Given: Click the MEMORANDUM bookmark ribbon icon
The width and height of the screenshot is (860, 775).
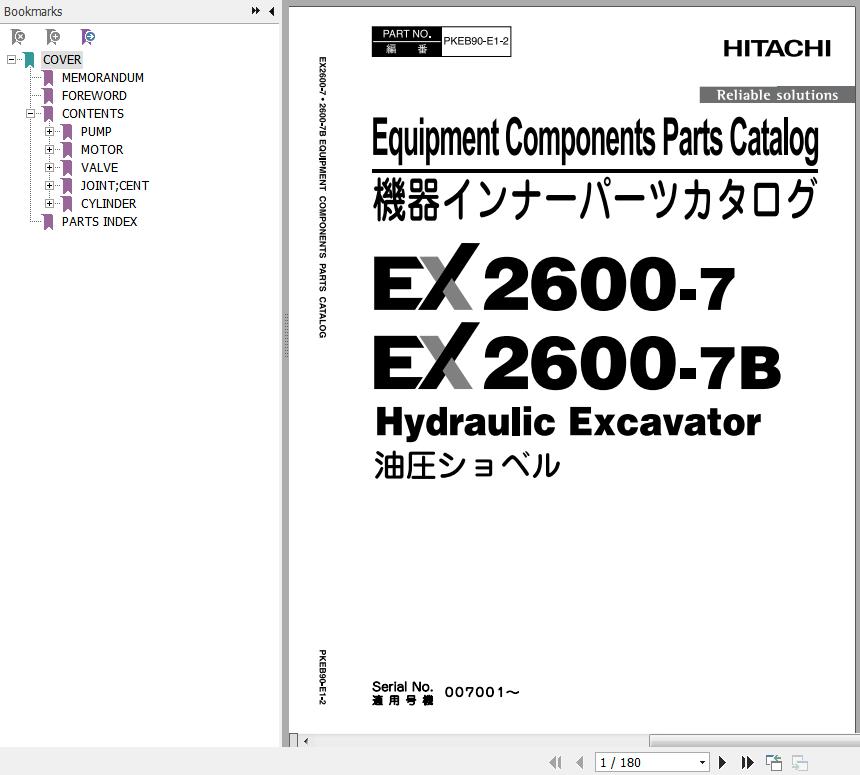Looking at the screenshot, I should 48,78.
